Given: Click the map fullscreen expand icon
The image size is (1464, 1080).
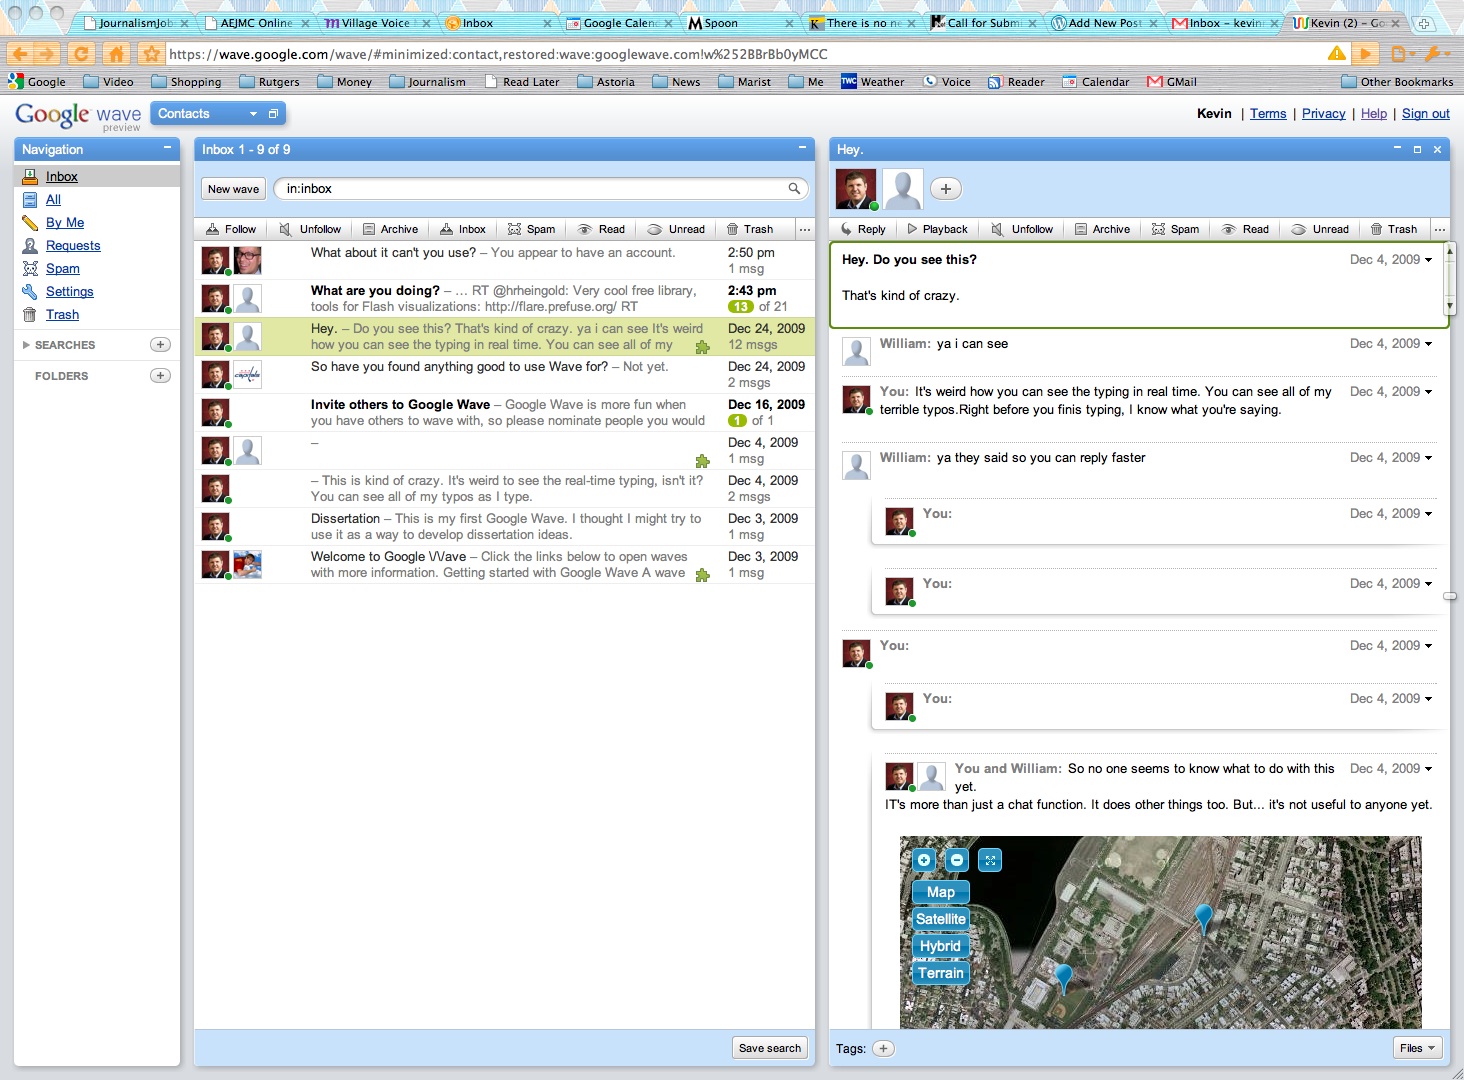Looking at the screenshot, I should coord(990,860).
